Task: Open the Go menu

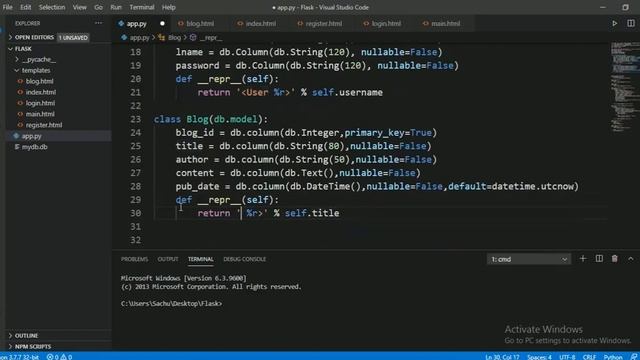Action: (98, 7)
